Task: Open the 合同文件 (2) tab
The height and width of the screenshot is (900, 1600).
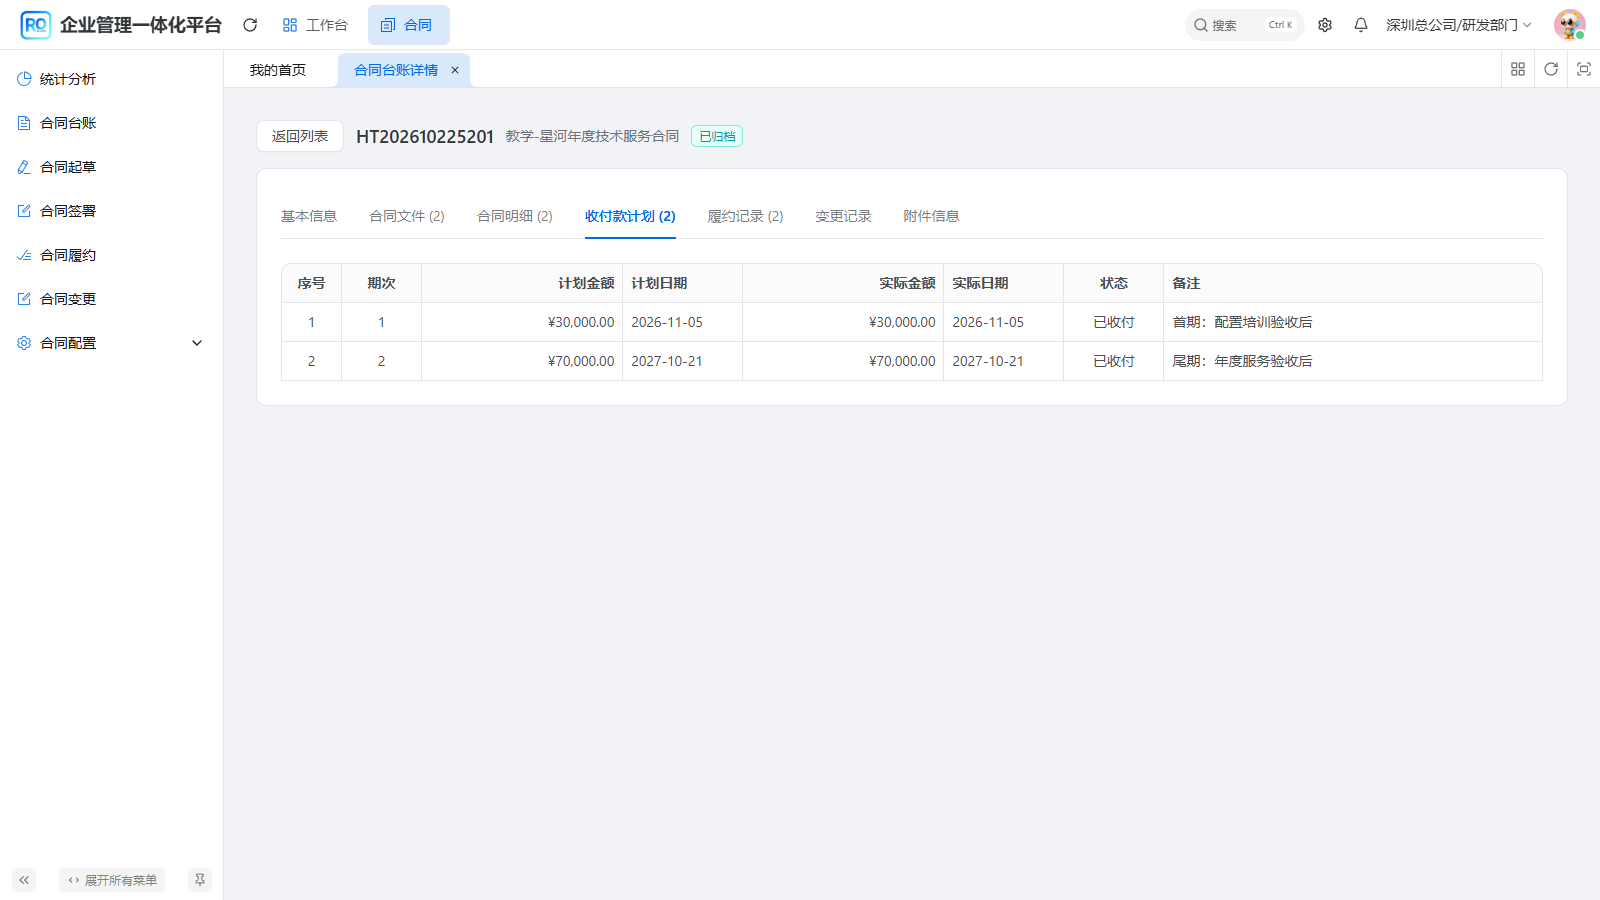Action: point(407,216)
